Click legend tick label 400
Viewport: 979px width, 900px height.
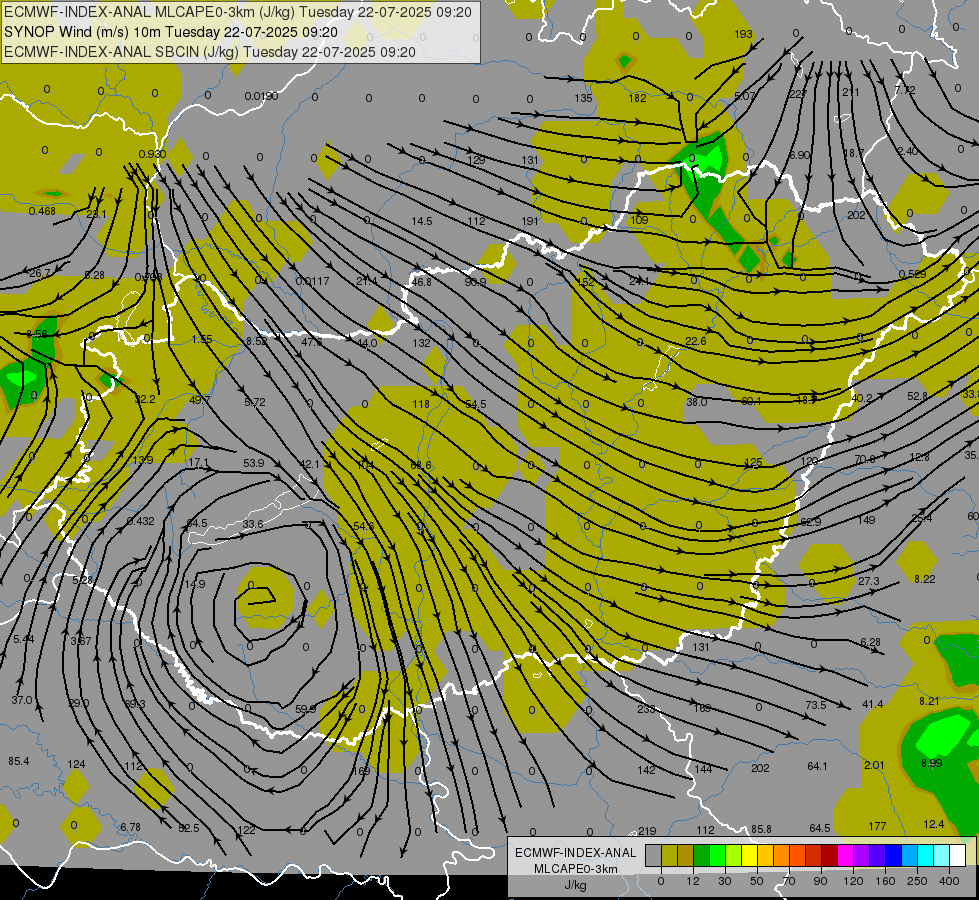pos(949,881)
